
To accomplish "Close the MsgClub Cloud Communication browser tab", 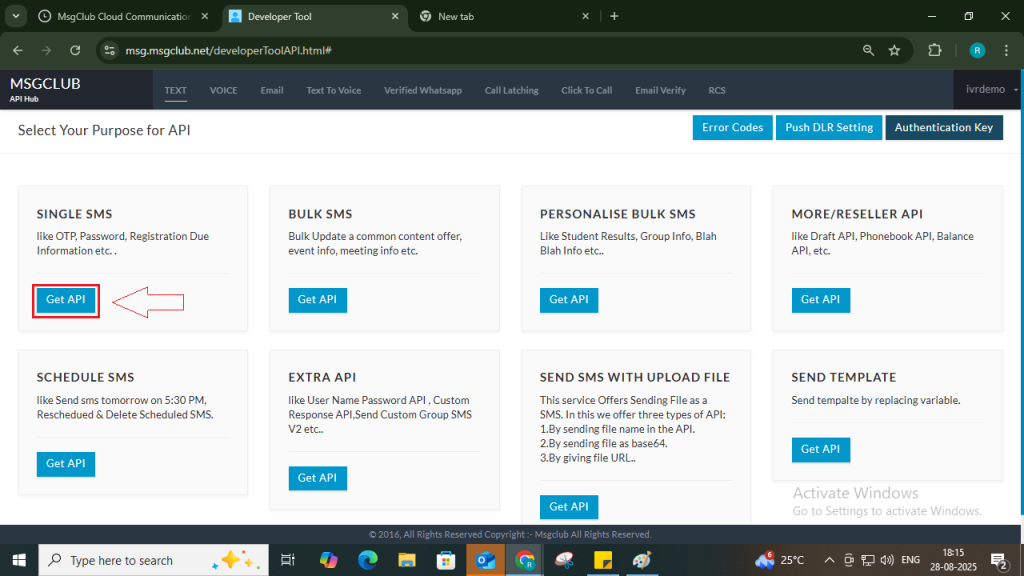I will pyautogui.click(x=205, y=16).
